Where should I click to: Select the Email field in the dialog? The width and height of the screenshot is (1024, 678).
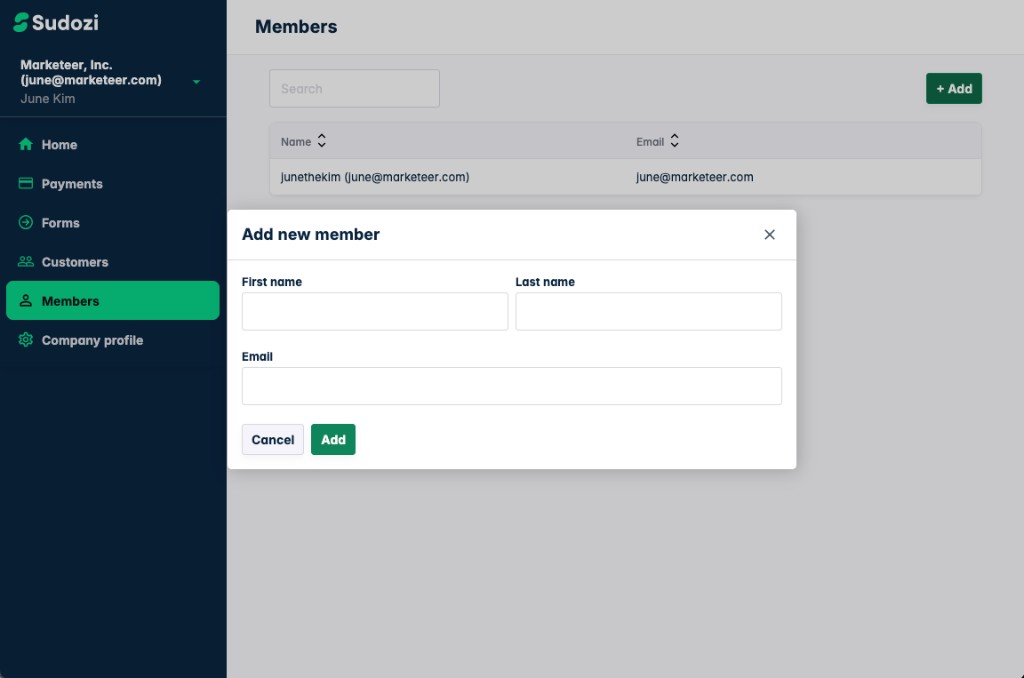(511, 386)
